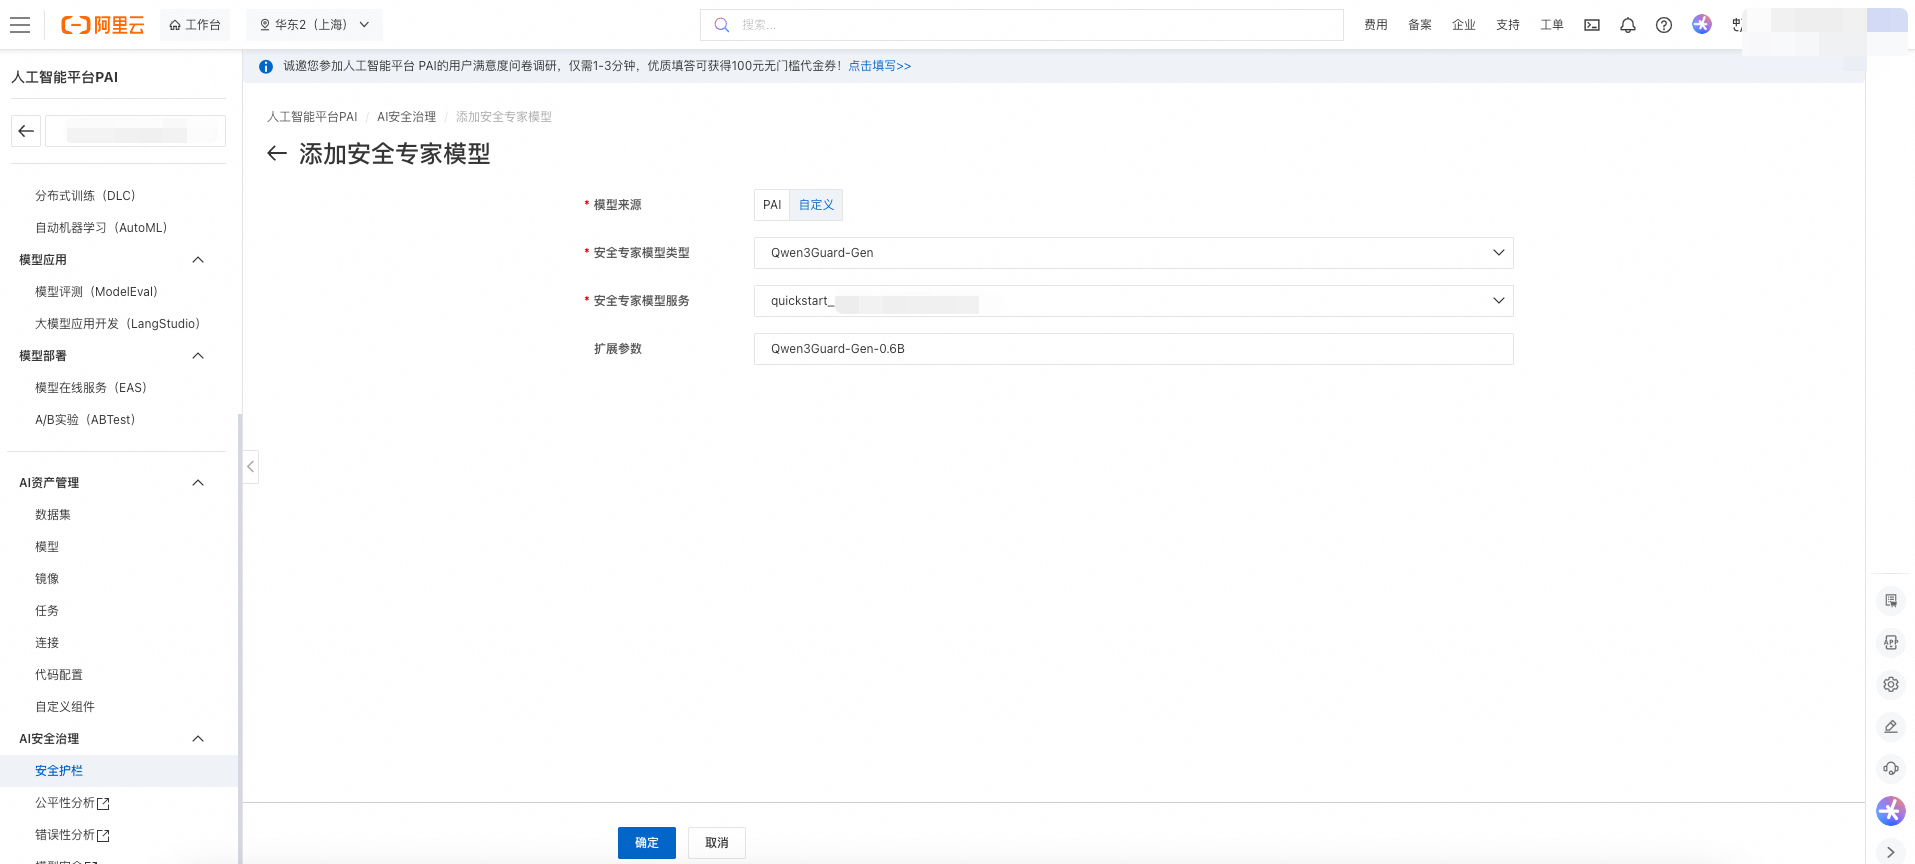This screenshot has width=1915, height=864.
Task: Focus the top search box
Action: point(1022,25)
